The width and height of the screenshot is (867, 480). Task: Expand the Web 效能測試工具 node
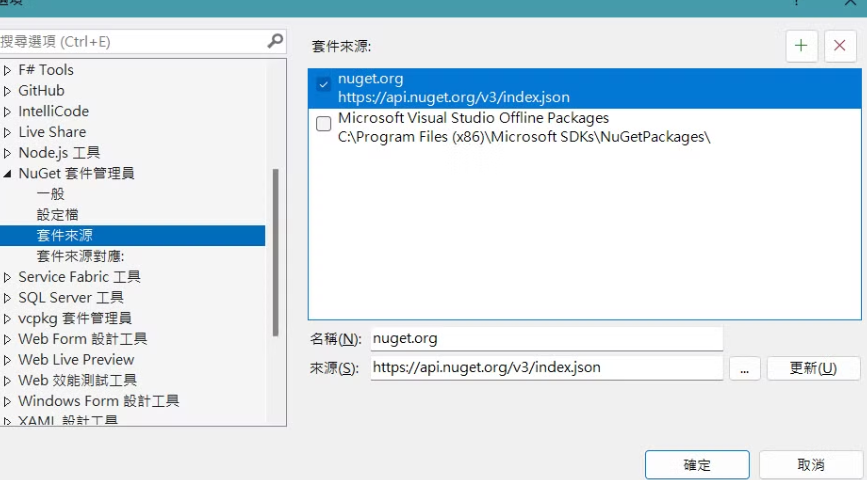(x=7, y=380)
